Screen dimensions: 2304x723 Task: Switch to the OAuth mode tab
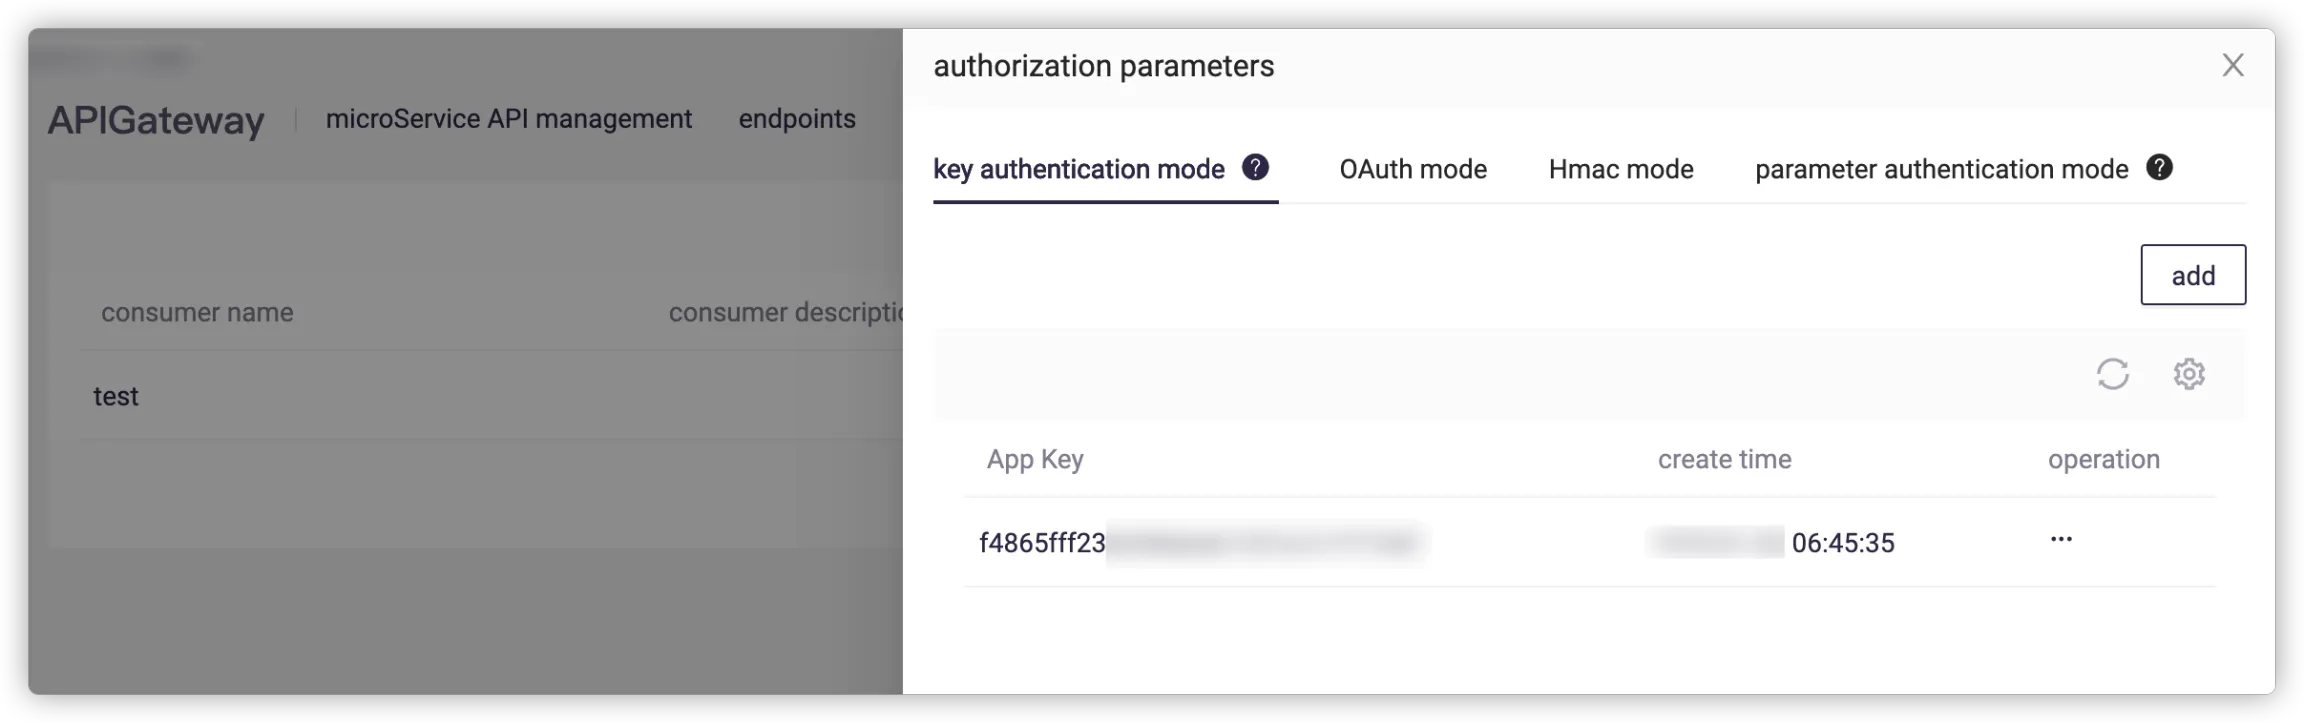tap(1412, 170)
